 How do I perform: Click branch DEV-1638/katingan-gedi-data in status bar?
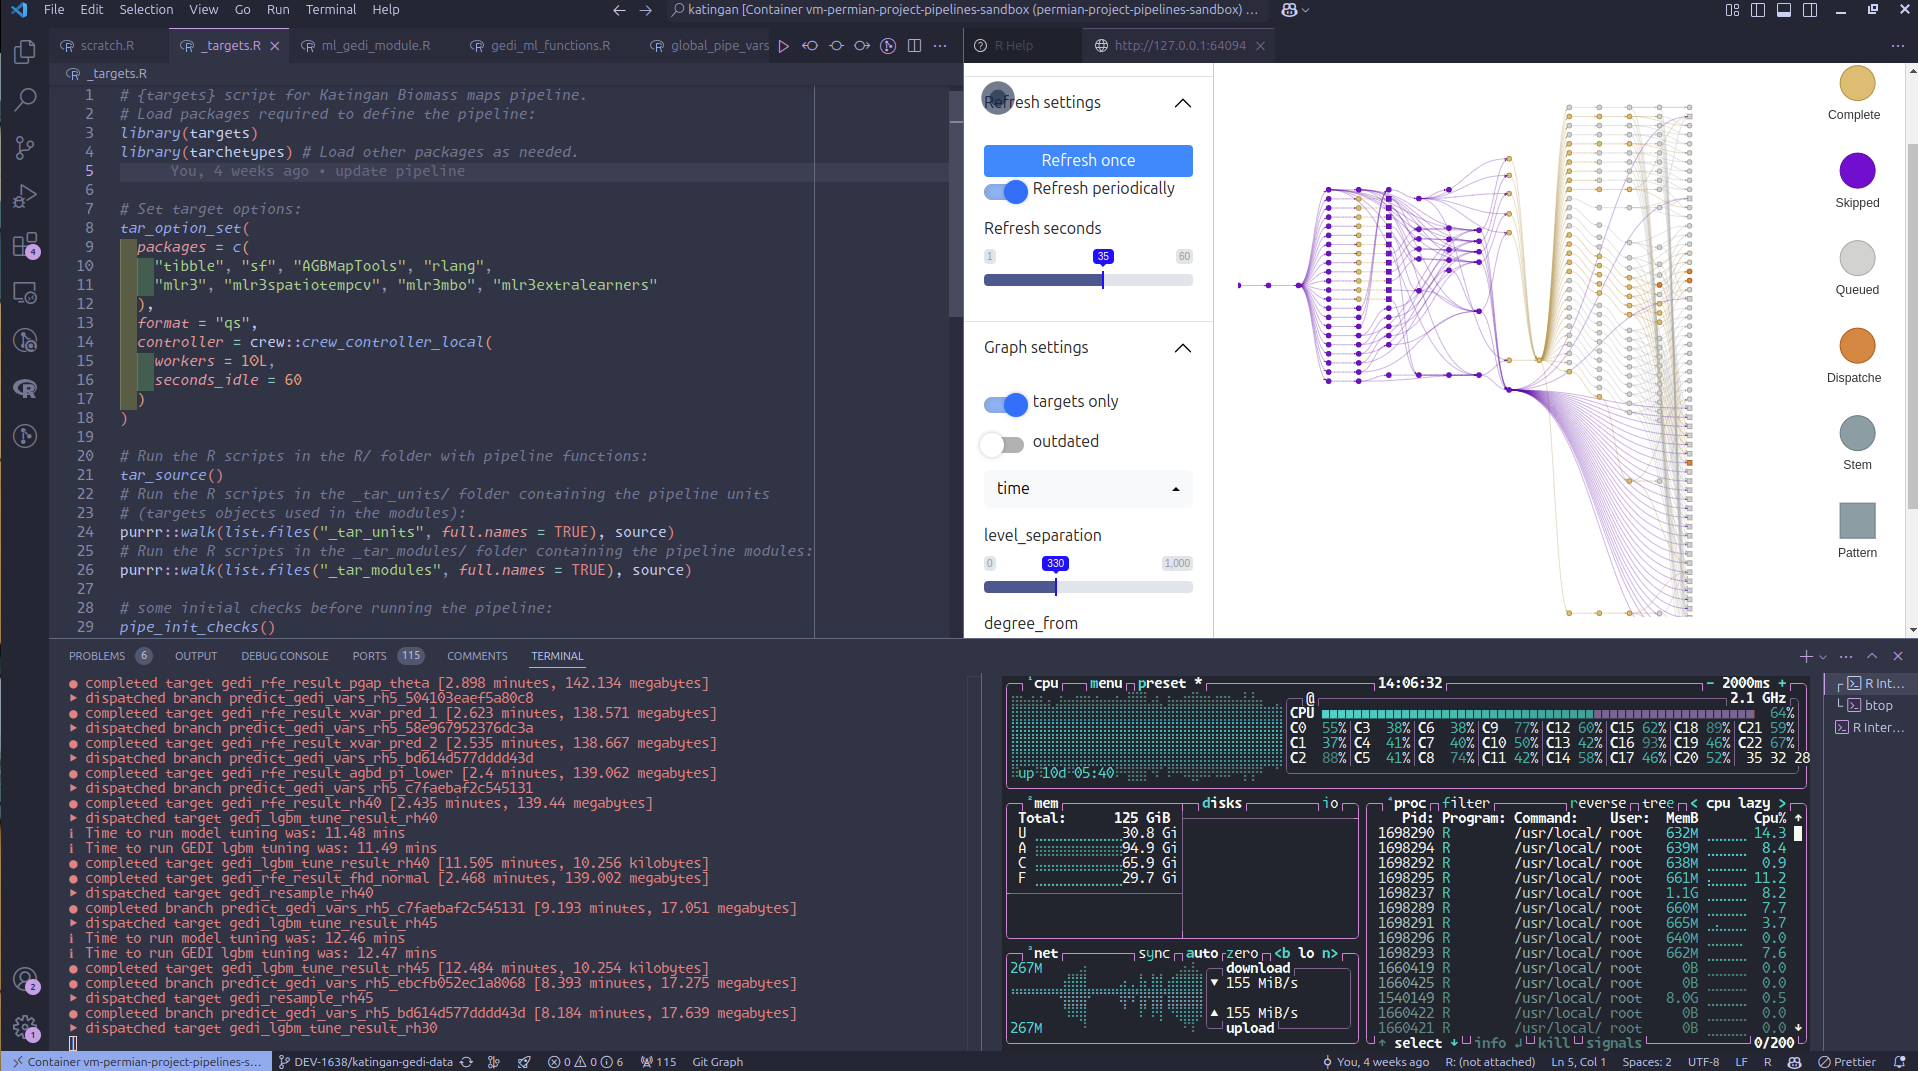(x=364, y=1062)
